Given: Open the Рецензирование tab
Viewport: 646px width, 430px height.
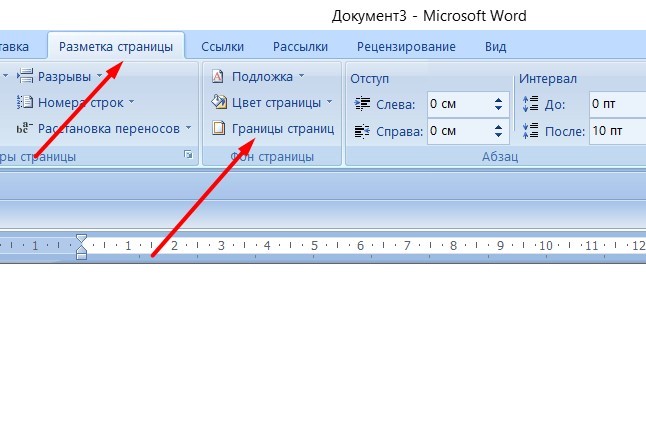Looking at the screenshot, I should coord(406,46).
